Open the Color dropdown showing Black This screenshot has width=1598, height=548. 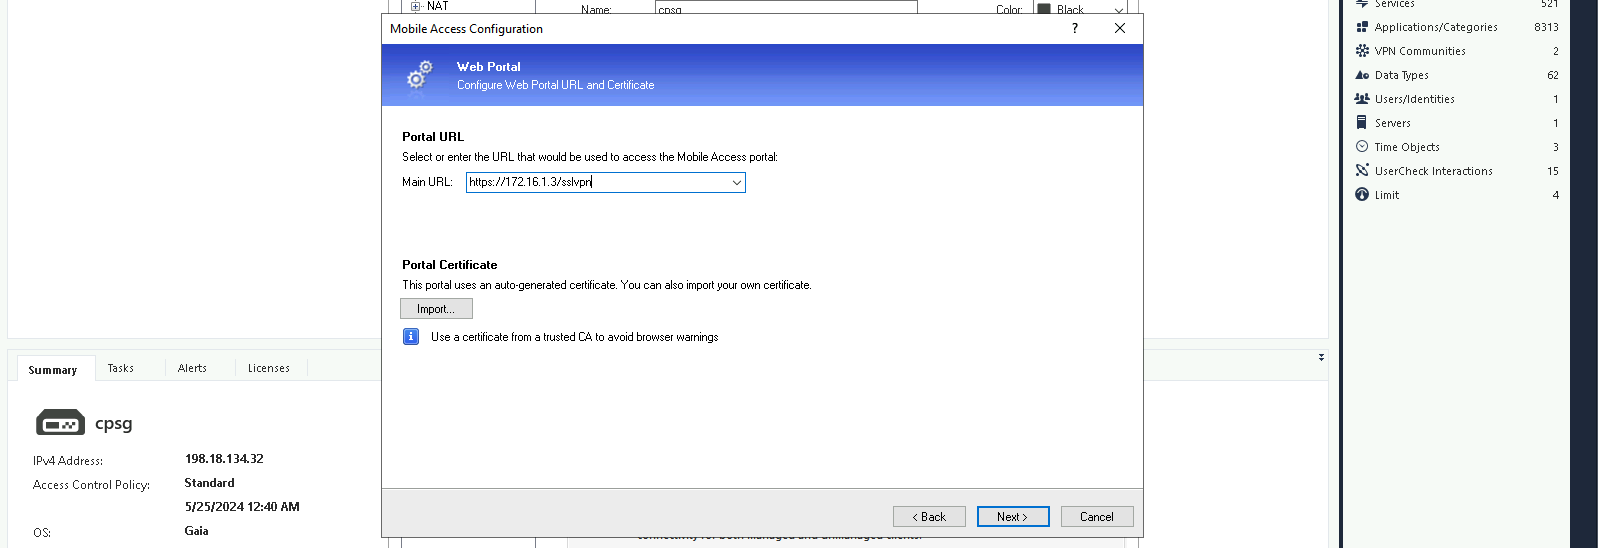tap(1118, 10)
